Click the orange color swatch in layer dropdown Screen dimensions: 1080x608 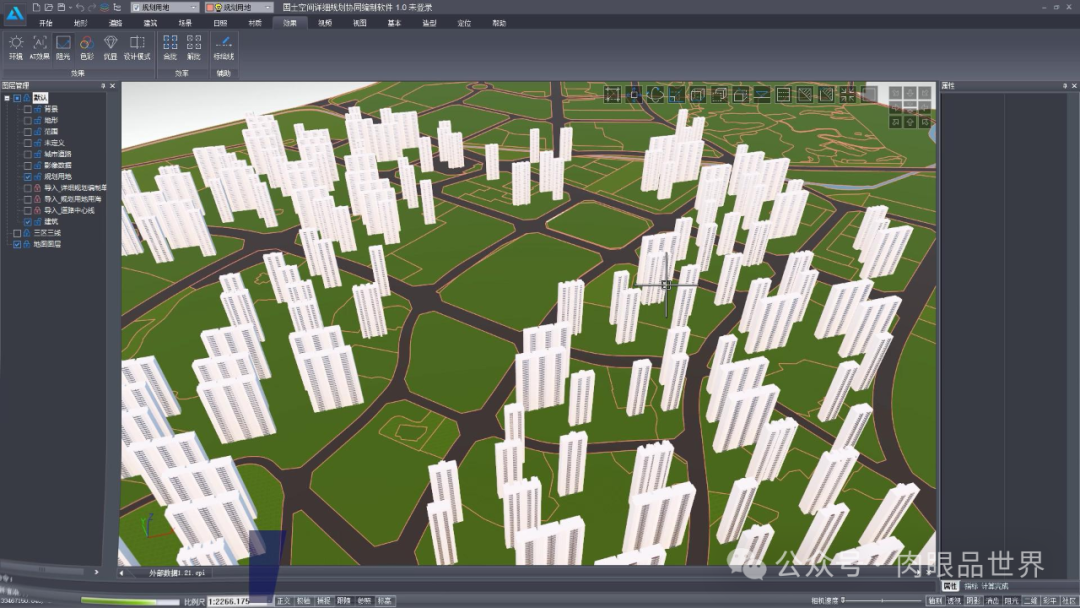click(211, 7)
